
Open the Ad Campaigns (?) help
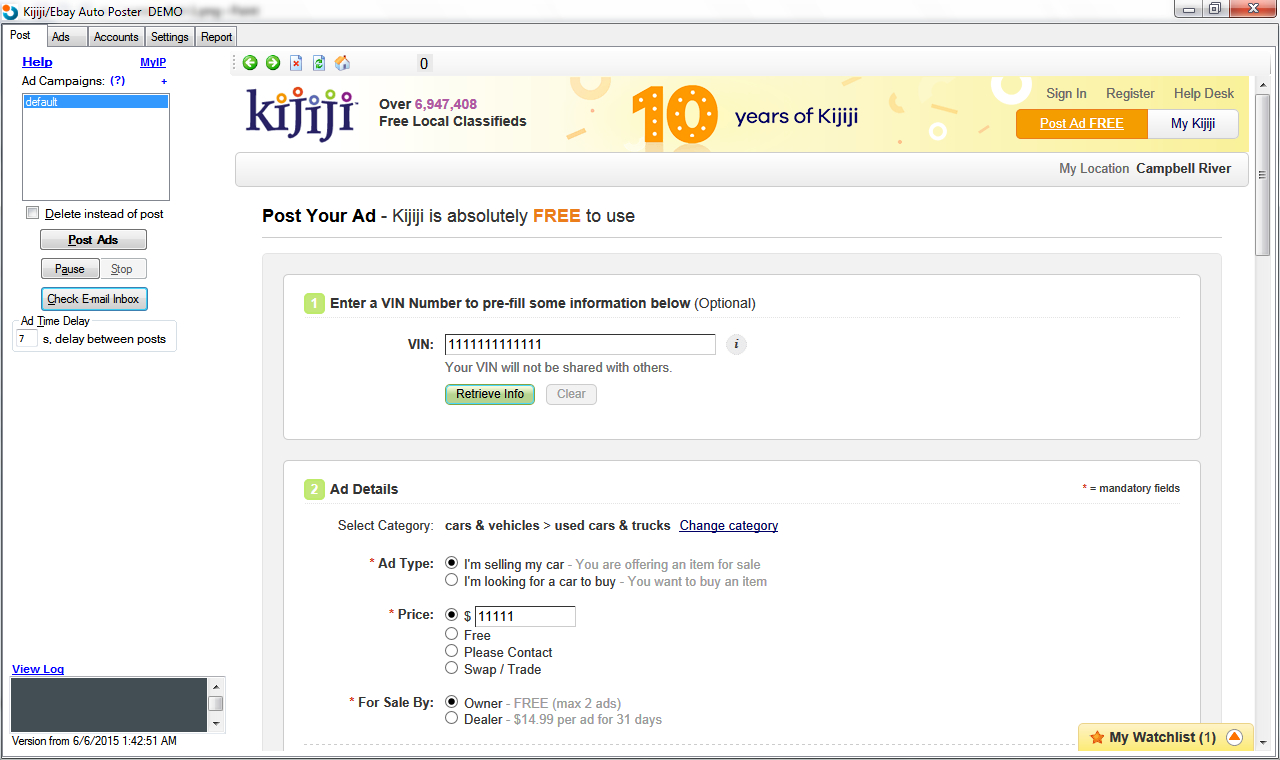(118, 81)
